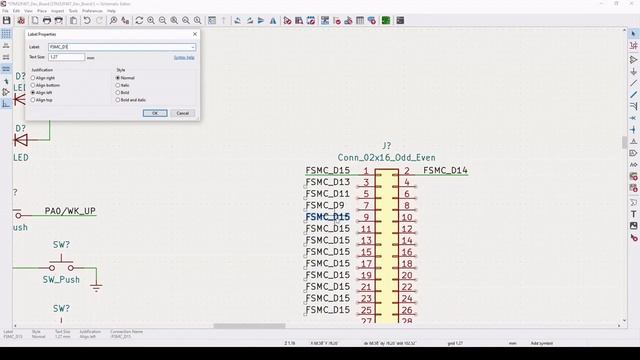
Task: Click the Zoom Out icon
Action: 162,20
